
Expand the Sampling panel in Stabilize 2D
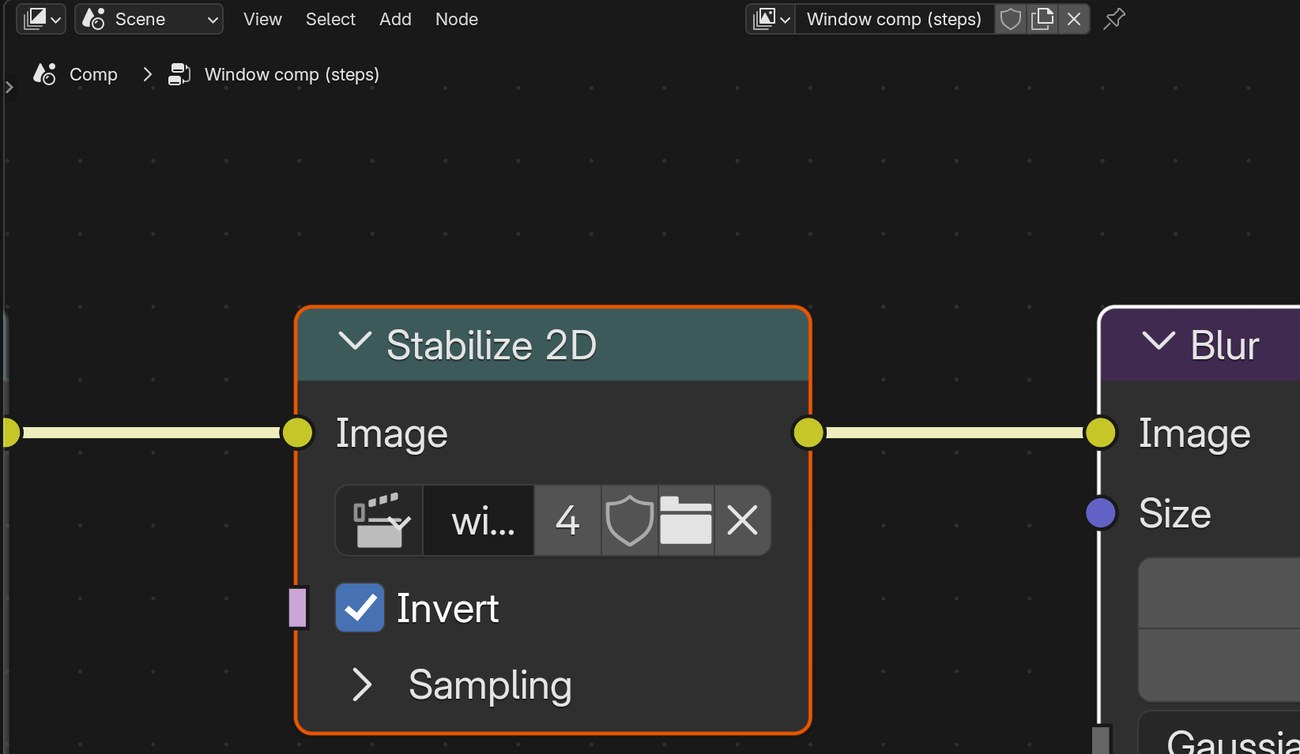pyautogui.click(x=361, y=685)
